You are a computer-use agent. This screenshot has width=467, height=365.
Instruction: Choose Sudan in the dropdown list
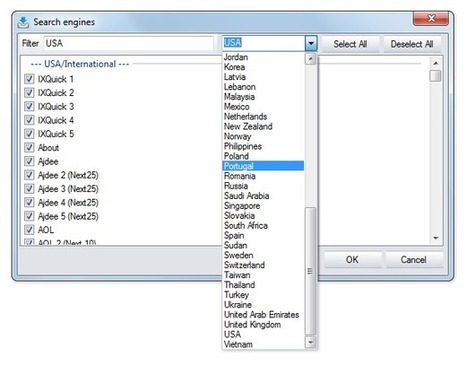click(263, 245)
